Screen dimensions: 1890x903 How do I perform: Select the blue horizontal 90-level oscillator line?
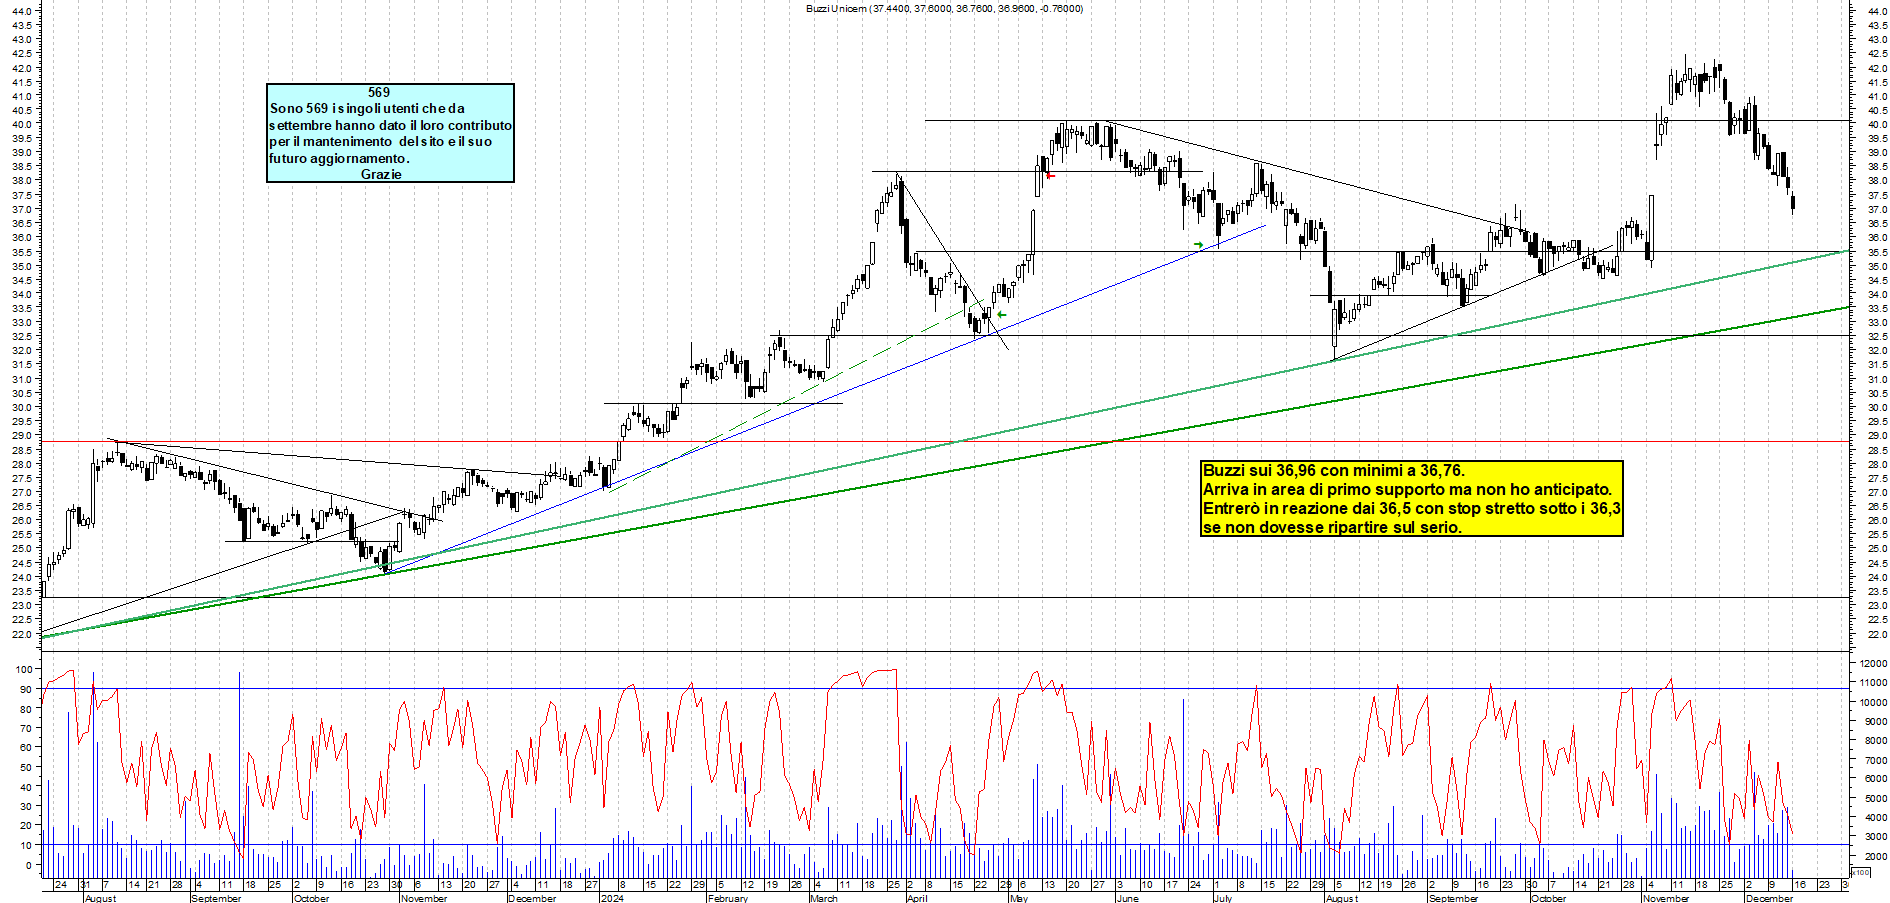tap(945, 688)
